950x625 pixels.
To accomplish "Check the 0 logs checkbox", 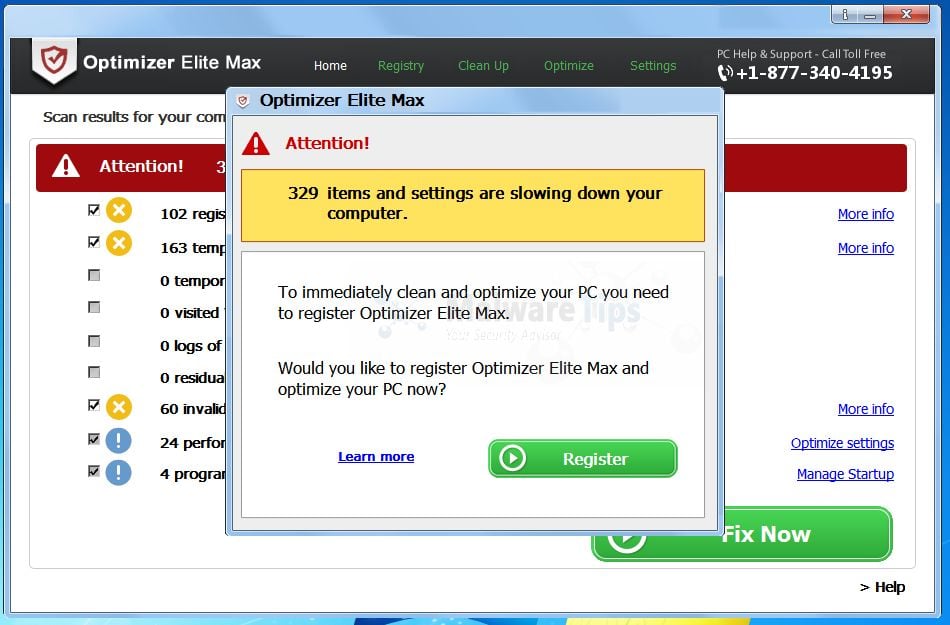I will click(x=94, y=341).
